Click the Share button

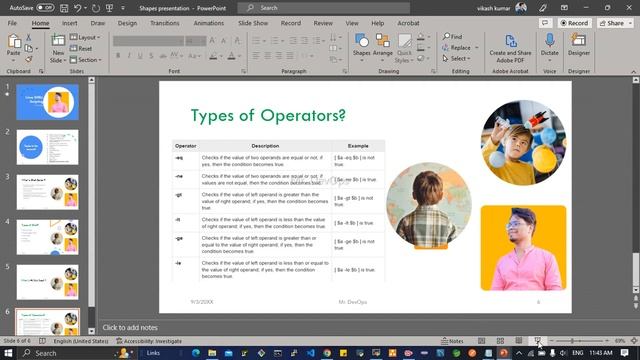615,23
